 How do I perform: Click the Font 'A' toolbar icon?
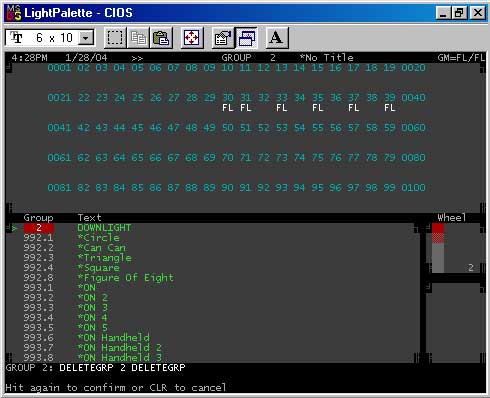coord(277,38)
